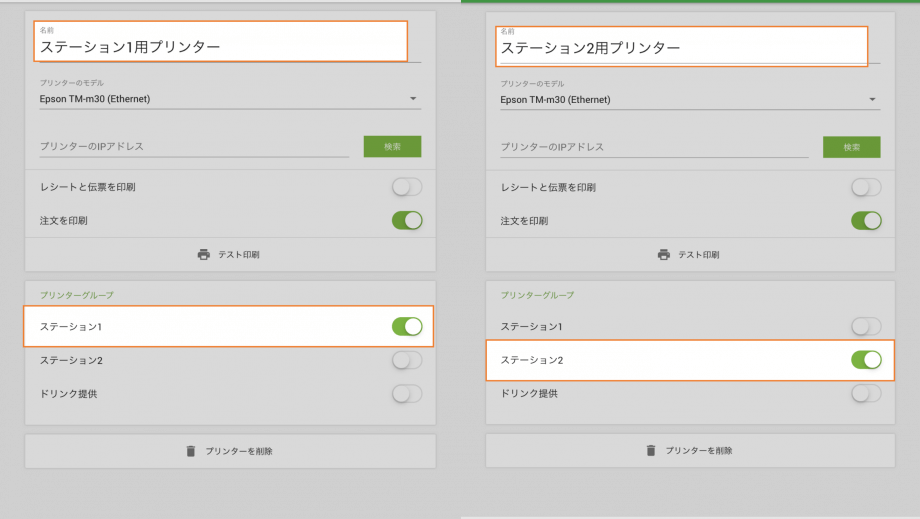Click printer icon for test print, Station 2 printer
The width and height of the screenshot is (920, 519).
pos(664,254)
